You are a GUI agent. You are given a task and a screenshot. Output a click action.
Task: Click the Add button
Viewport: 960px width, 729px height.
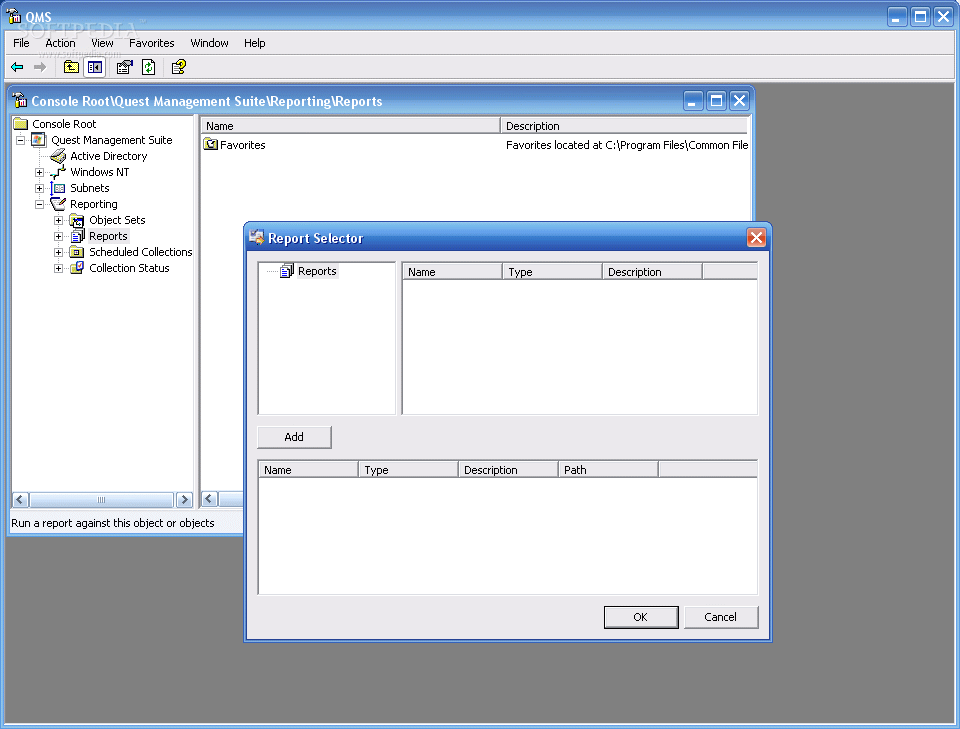coord(294,437)
